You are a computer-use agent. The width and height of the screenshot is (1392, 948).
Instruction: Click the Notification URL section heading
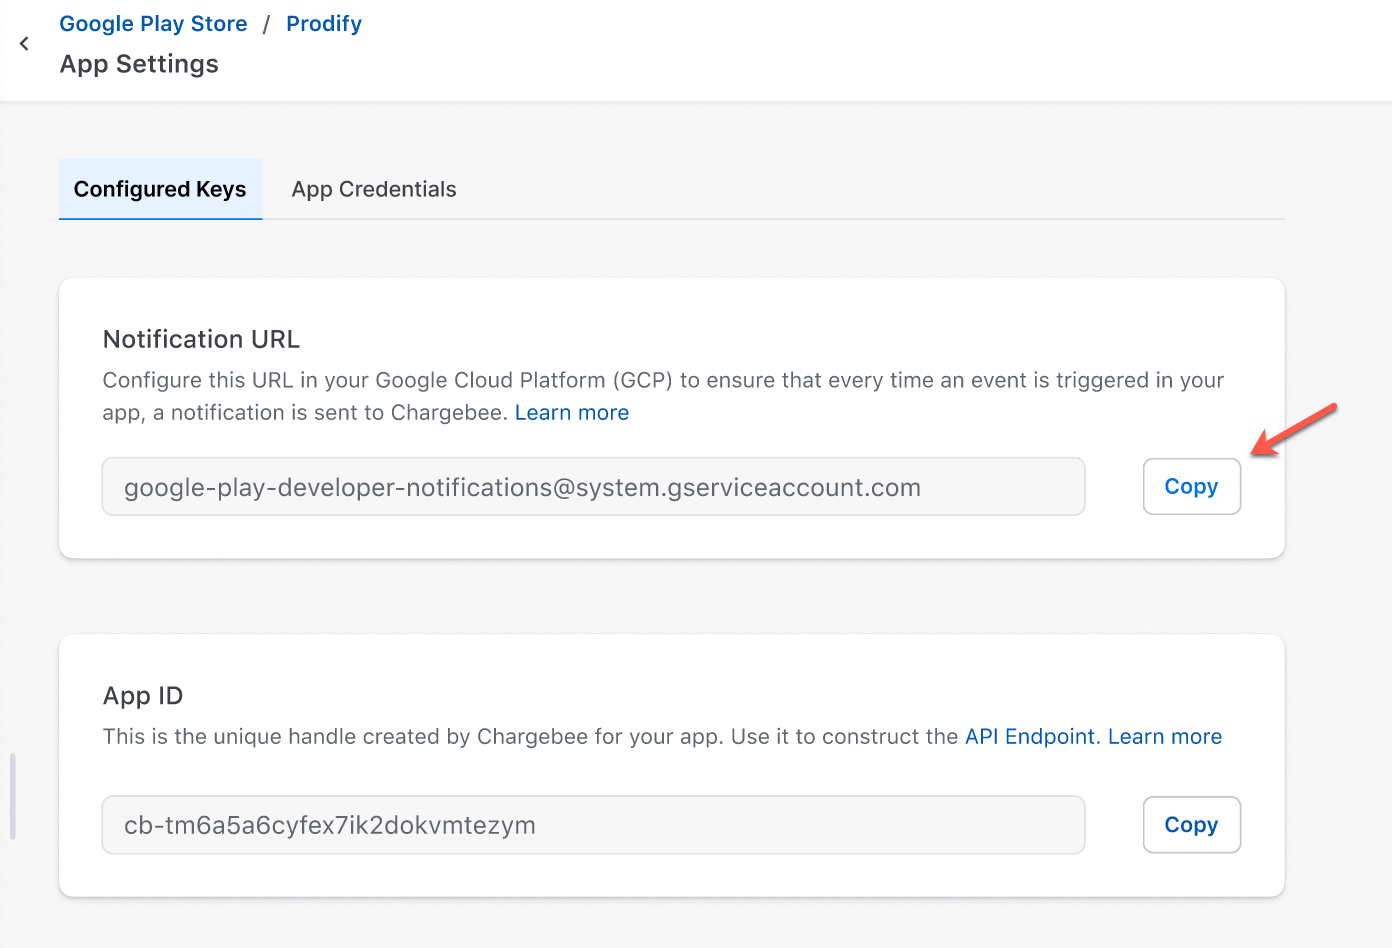tap(201, 339)
